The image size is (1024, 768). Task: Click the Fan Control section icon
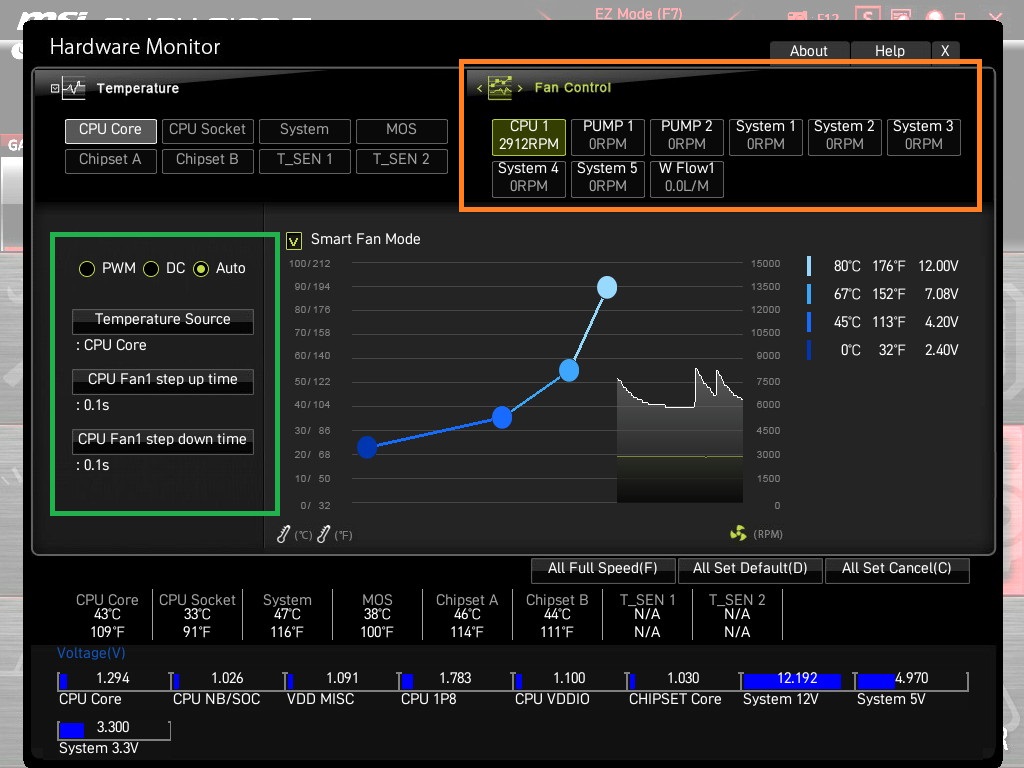pyautogui.click(x=500, y=88)
